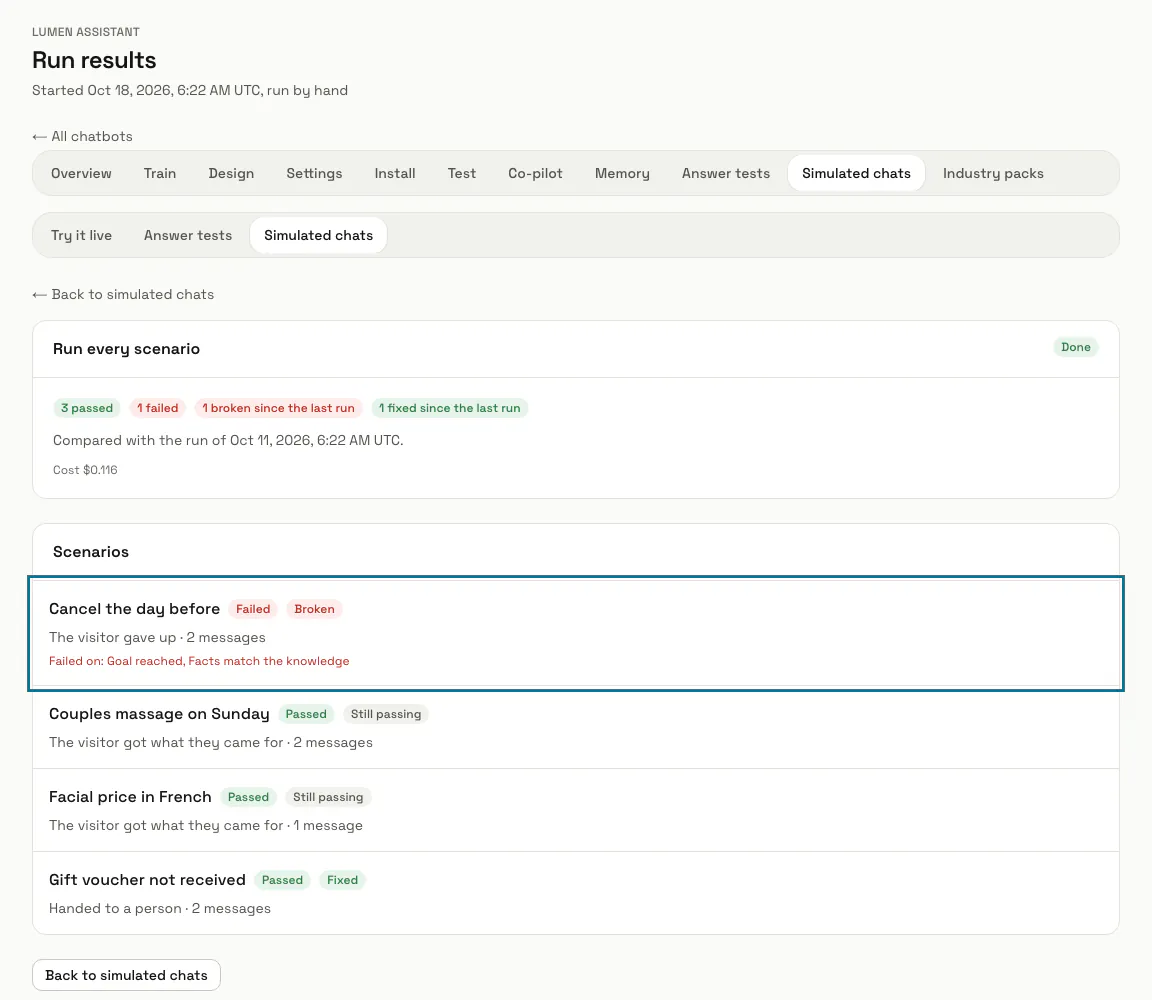Select Simulated chats in the main tab bar
This screenshot has height=1000, width=1152.
pos(857,173)
